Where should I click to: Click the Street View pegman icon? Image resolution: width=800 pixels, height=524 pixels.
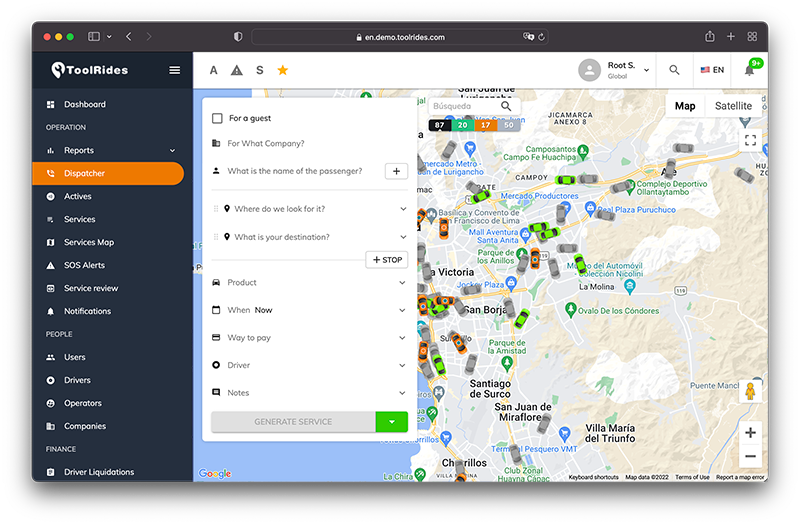point(750,391)
